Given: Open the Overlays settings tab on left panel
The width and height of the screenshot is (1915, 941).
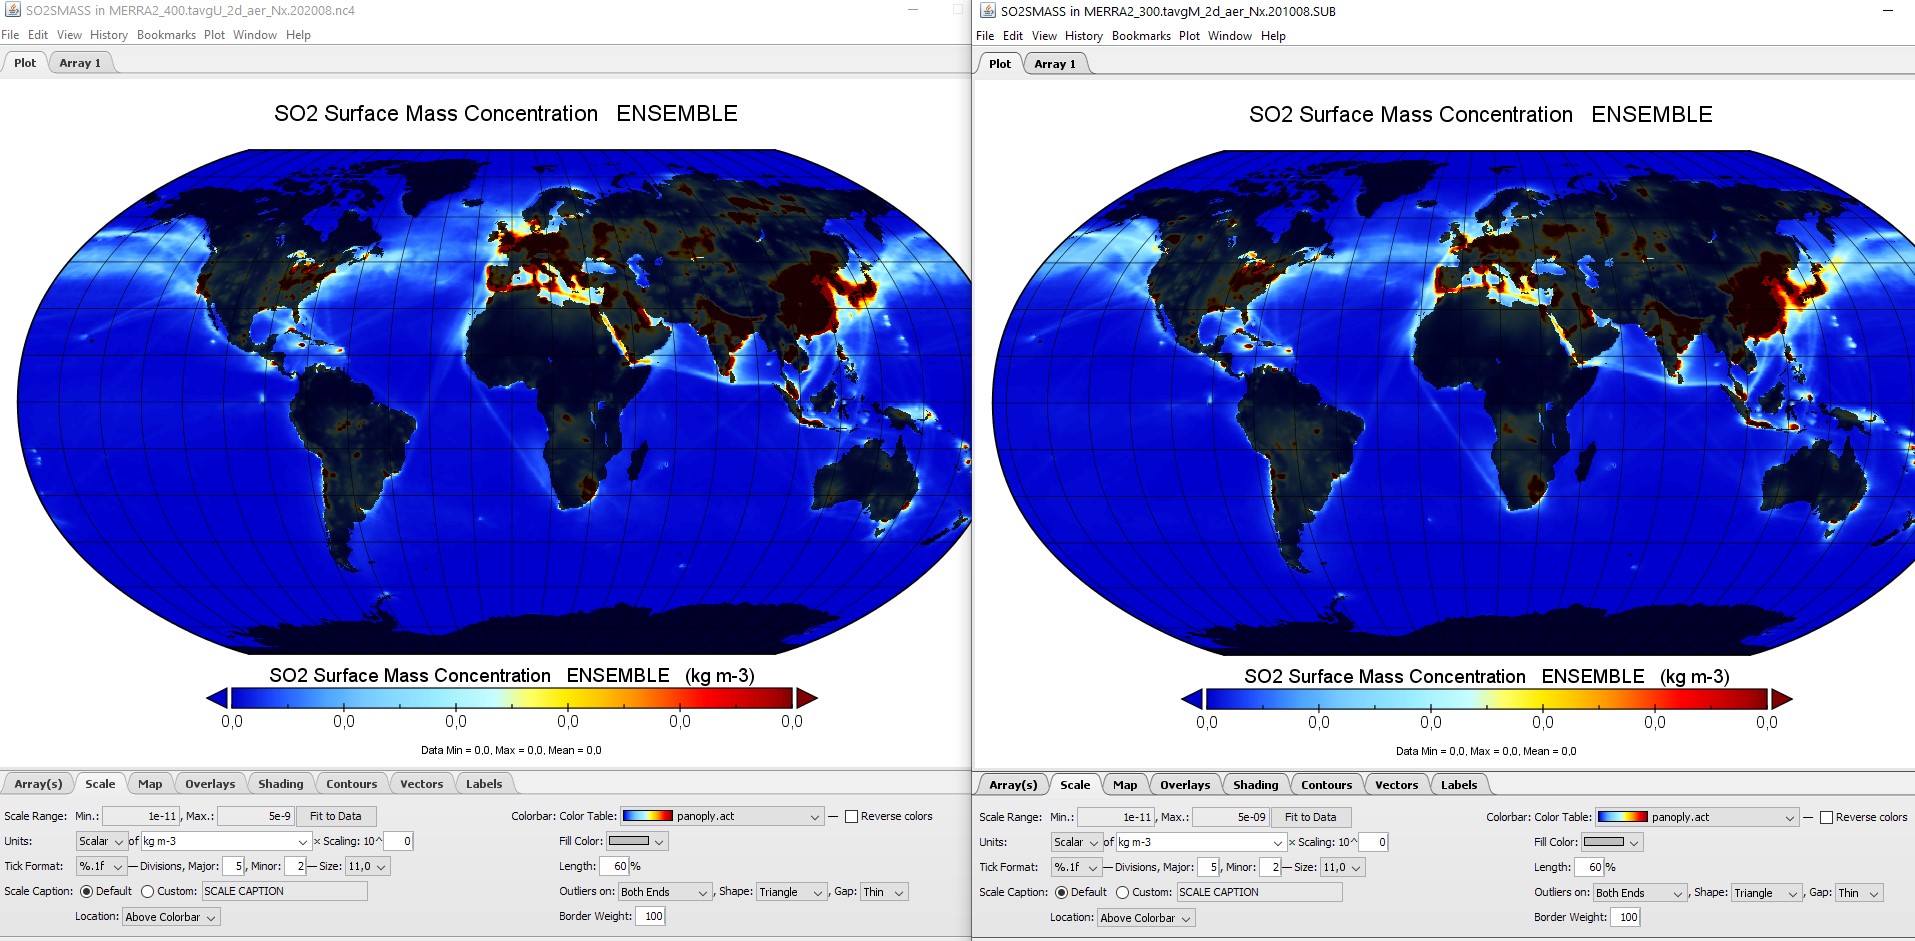Looking at the screenshot, I should click(209, 783).
